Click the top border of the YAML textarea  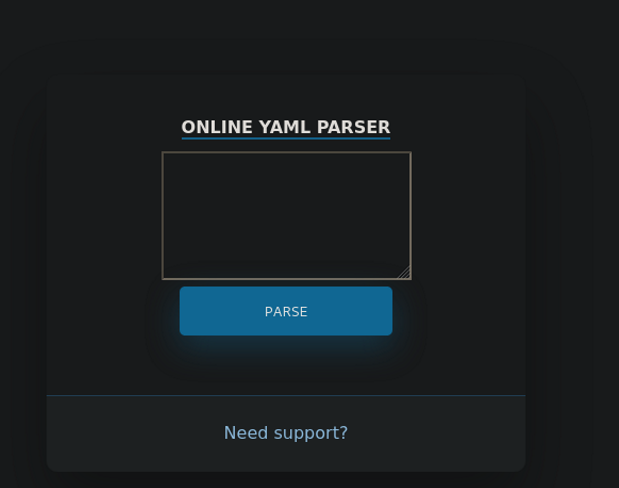tap(287, 152)
